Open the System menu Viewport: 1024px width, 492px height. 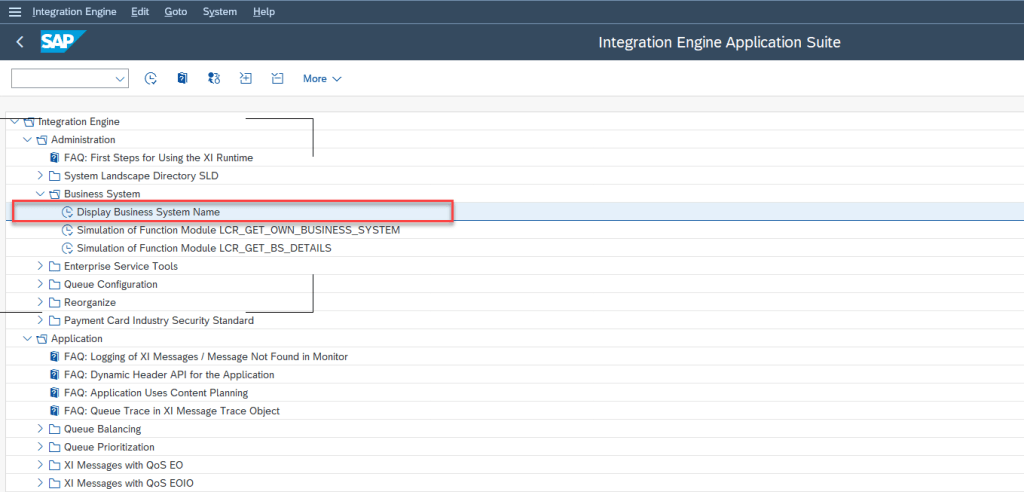(219, 12)
